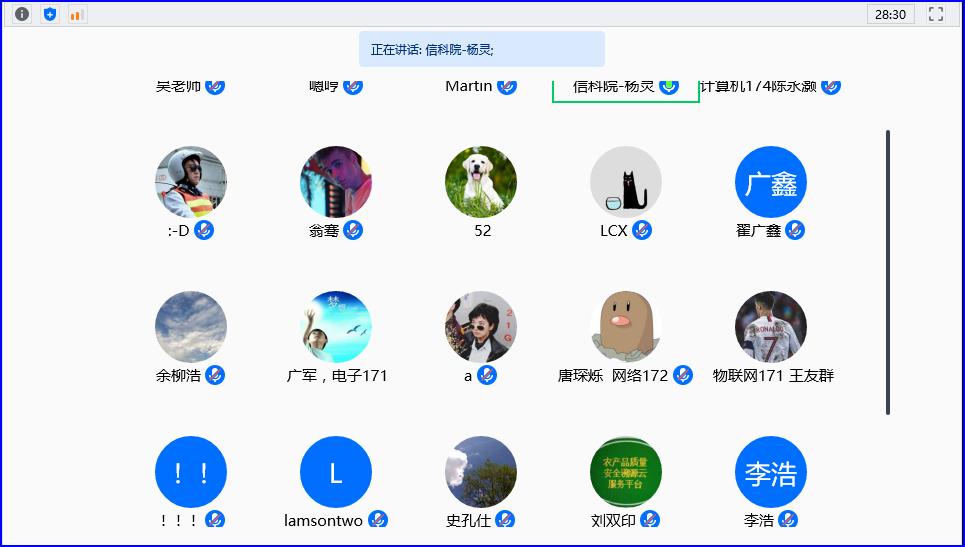
Task: Click mic icon of participant a
Action: pos(486,376)
